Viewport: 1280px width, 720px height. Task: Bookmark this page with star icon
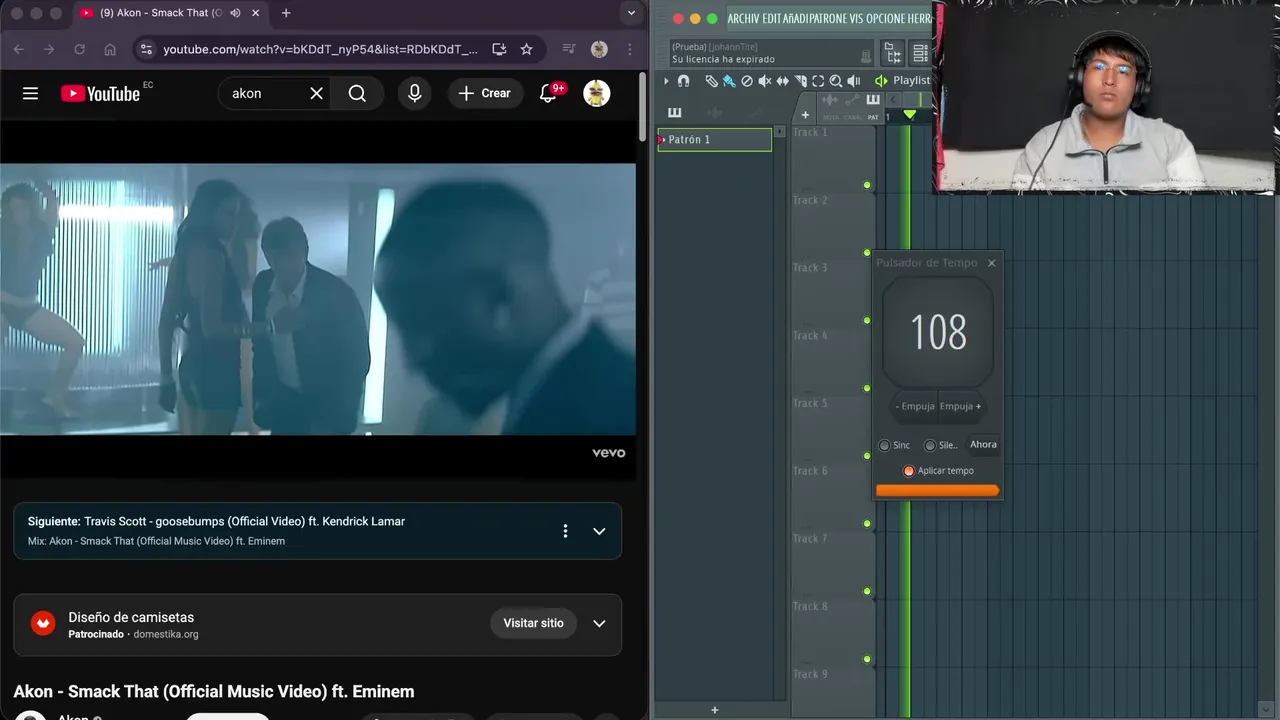pos(526,49)
